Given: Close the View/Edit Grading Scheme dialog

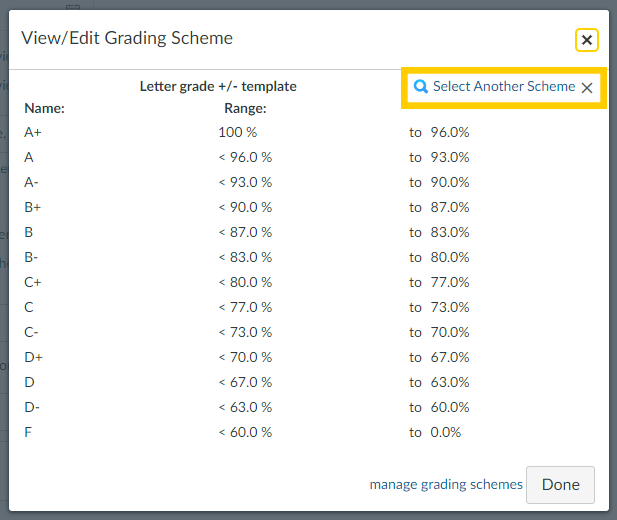Looking at the screenshot, I should coord(586,40).
